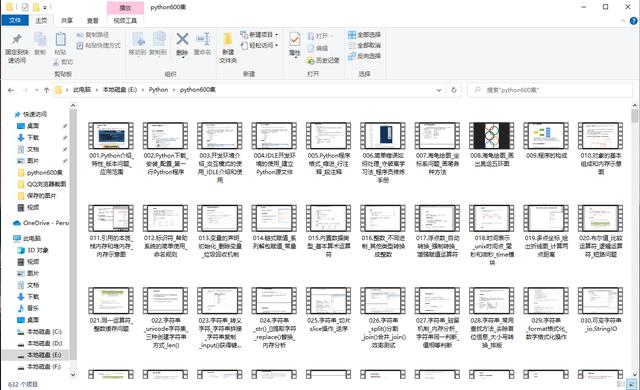Screen dimensions: 640x390
Task: Click 此电脑 in the address breadcrumb
Action: coord(82,90)
